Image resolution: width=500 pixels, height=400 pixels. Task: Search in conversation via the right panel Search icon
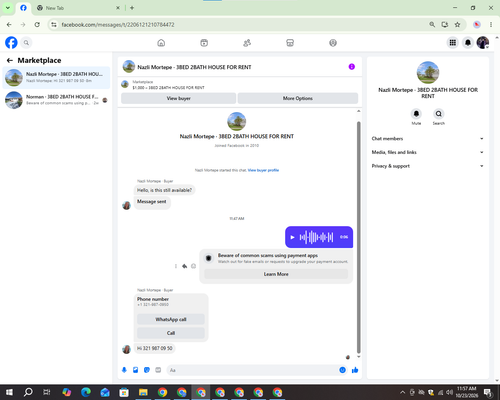[x=439, y=114]
